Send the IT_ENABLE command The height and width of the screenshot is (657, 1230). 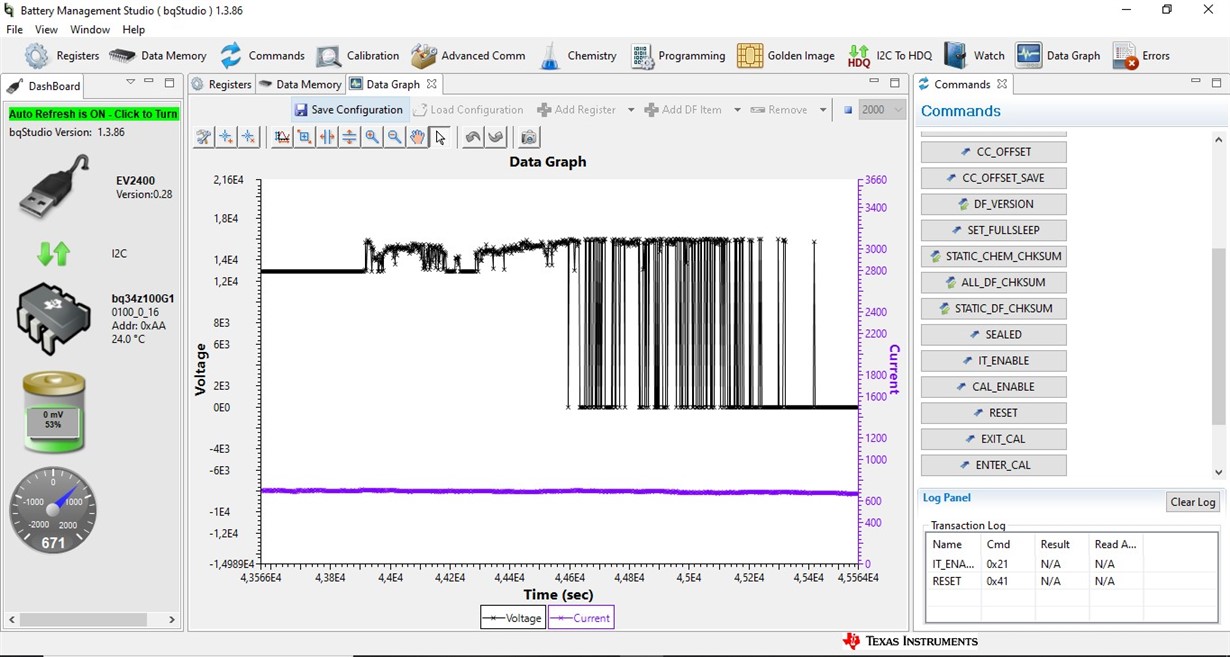(x=994, y=360)
